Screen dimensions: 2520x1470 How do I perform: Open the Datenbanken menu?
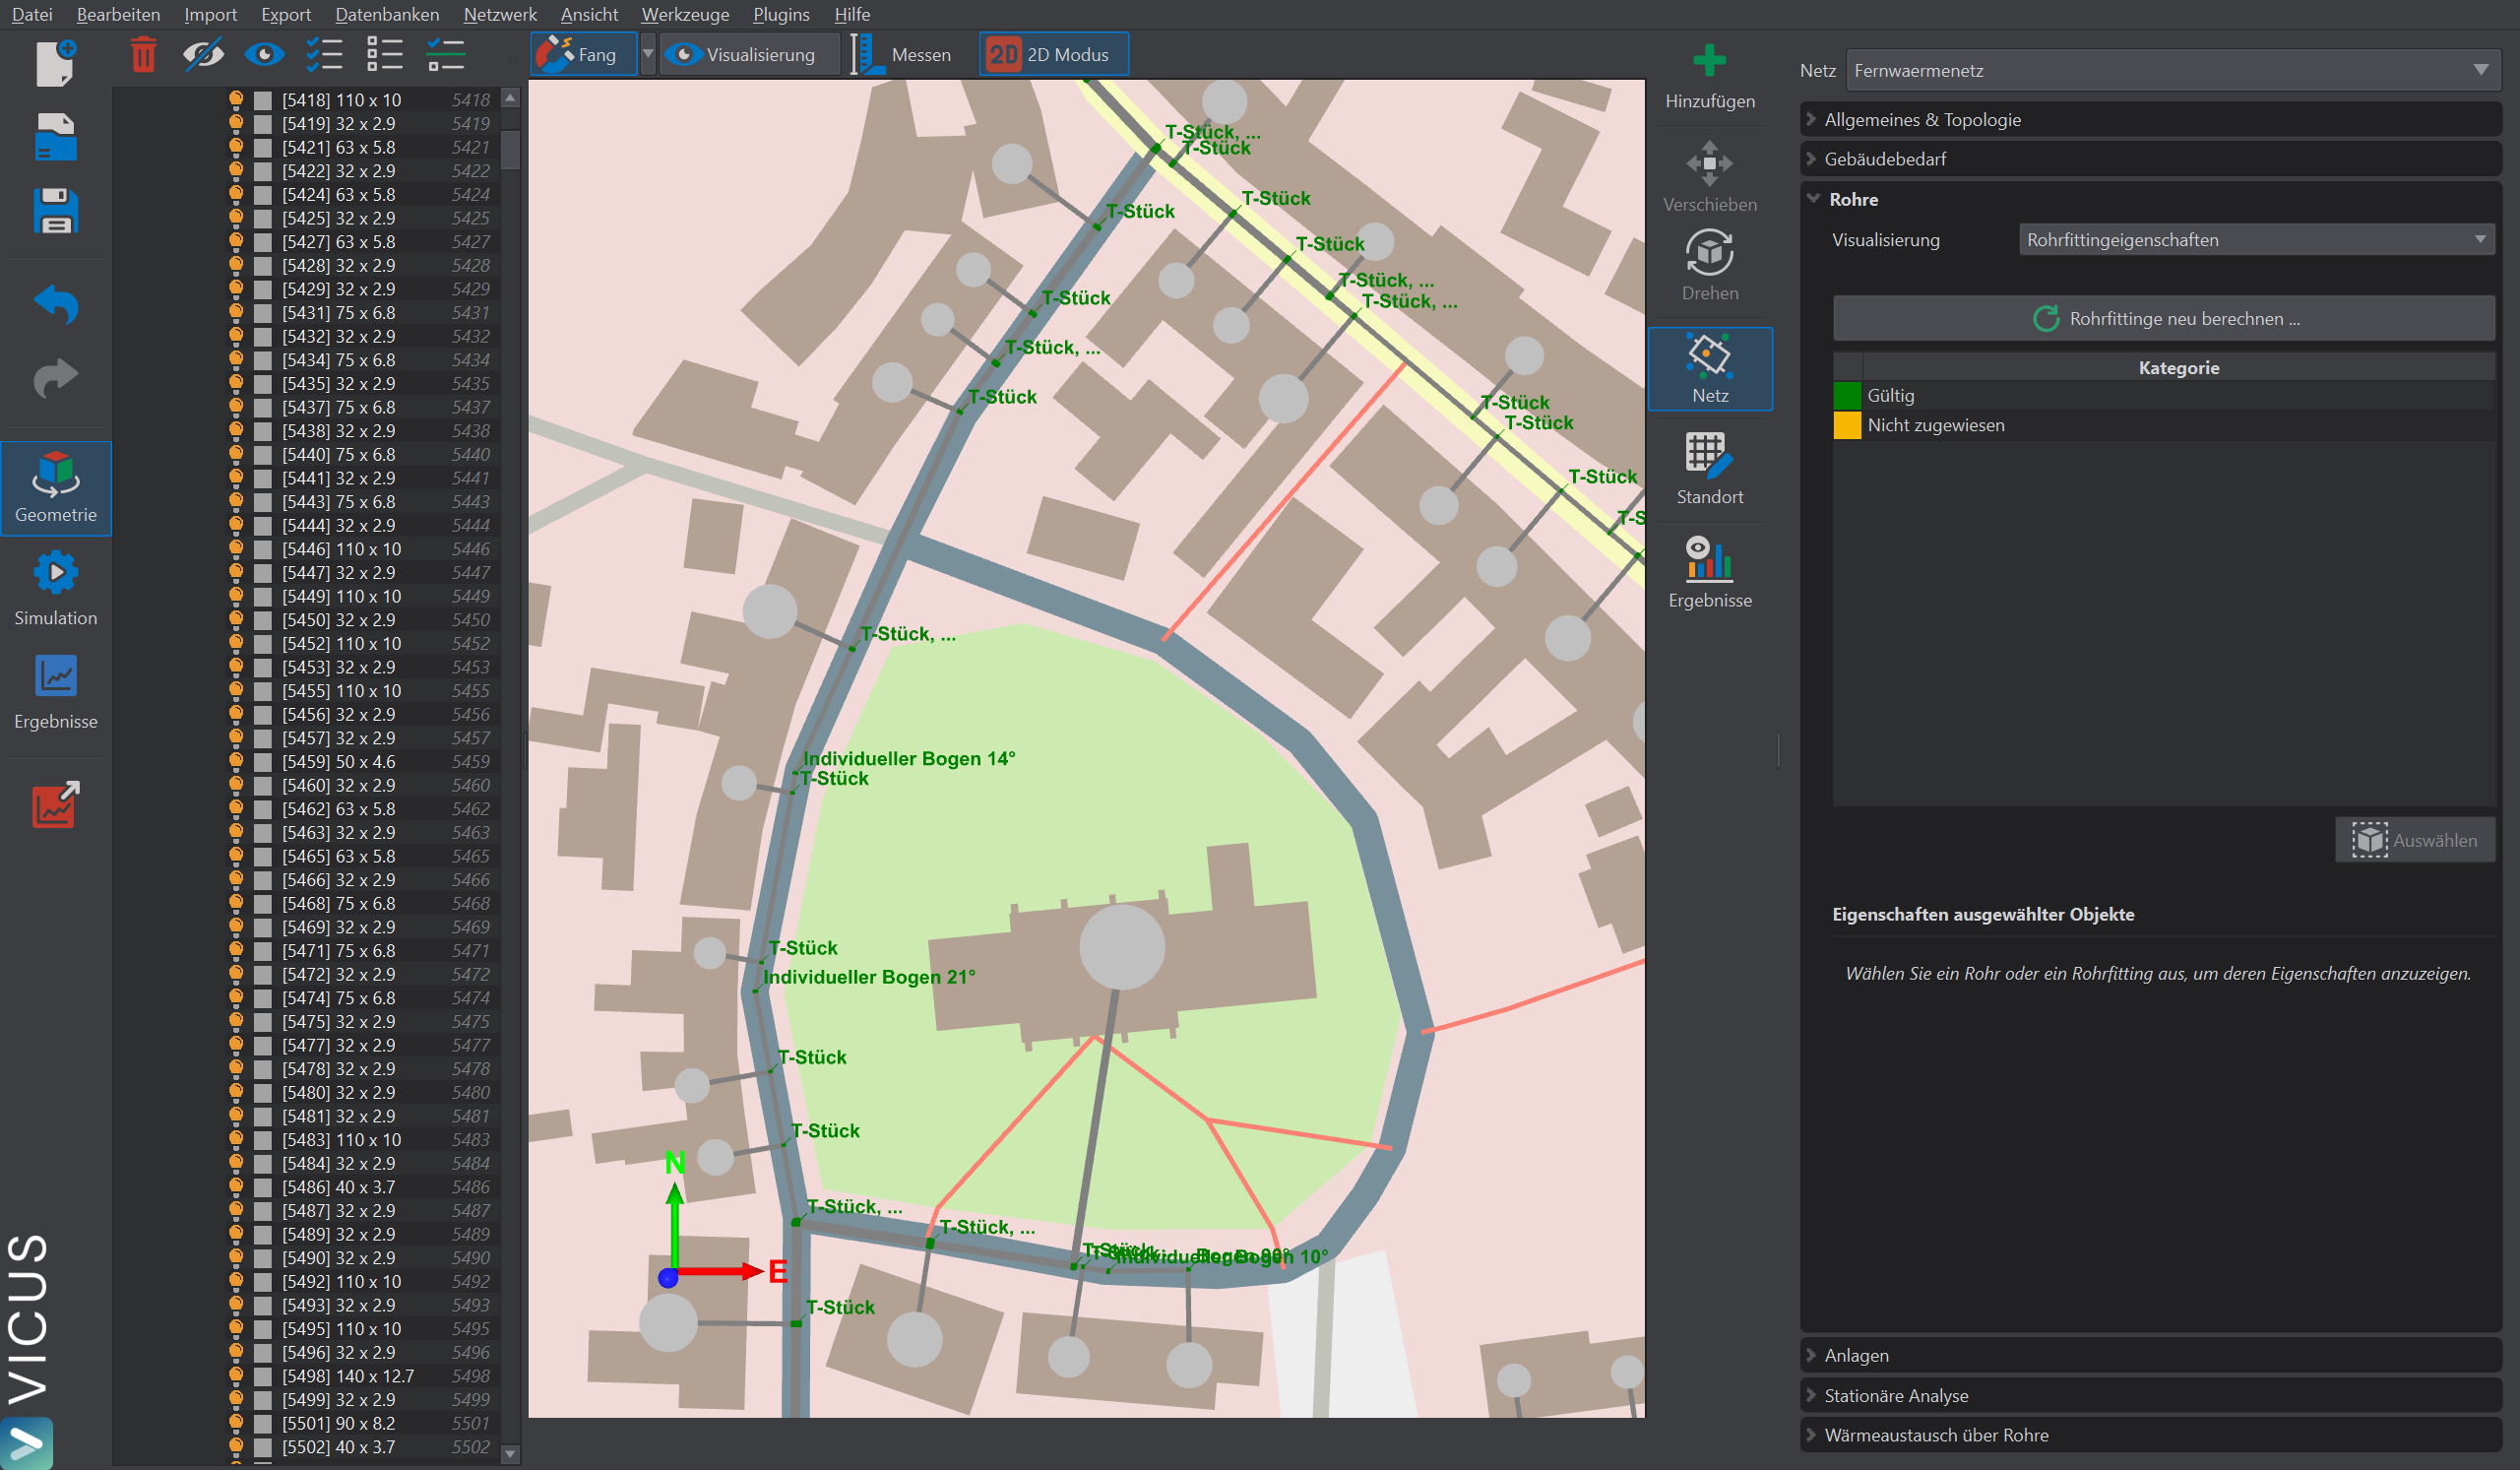(386, 14)
